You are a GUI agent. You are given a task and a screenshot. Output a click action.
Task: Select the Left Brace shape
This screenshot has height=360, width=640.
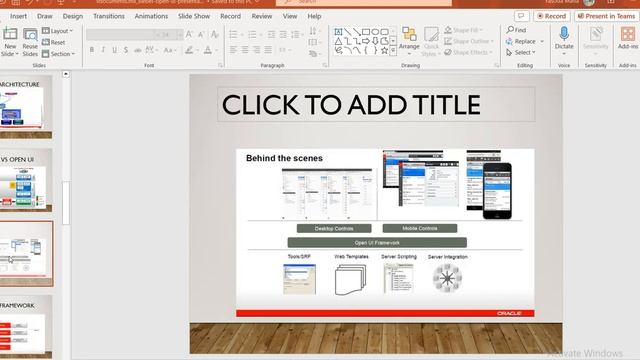pos(366,51)
